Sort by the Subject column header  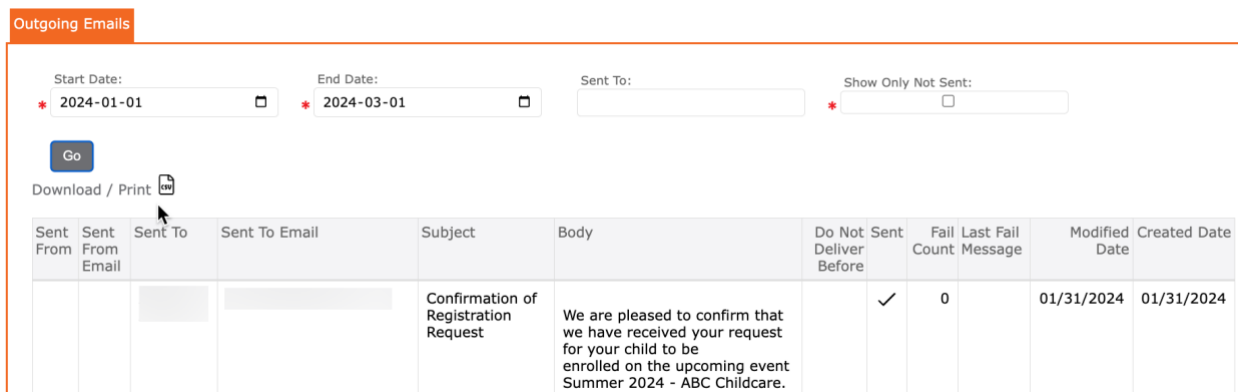point(448,232)
